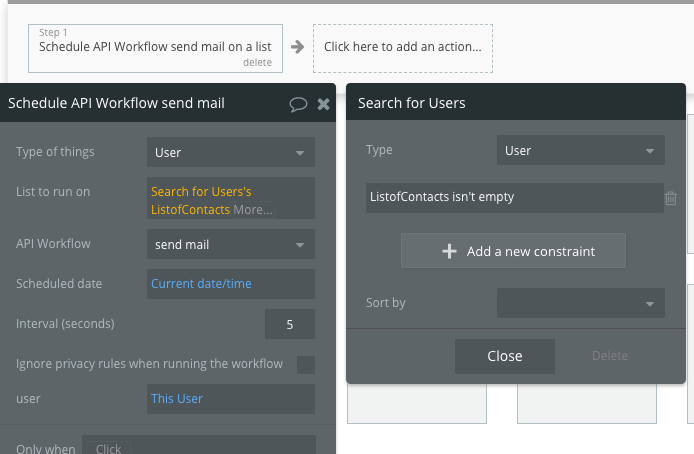Edit the Interval seconds field
Screen dimensions: 694x454
(290, 324)
